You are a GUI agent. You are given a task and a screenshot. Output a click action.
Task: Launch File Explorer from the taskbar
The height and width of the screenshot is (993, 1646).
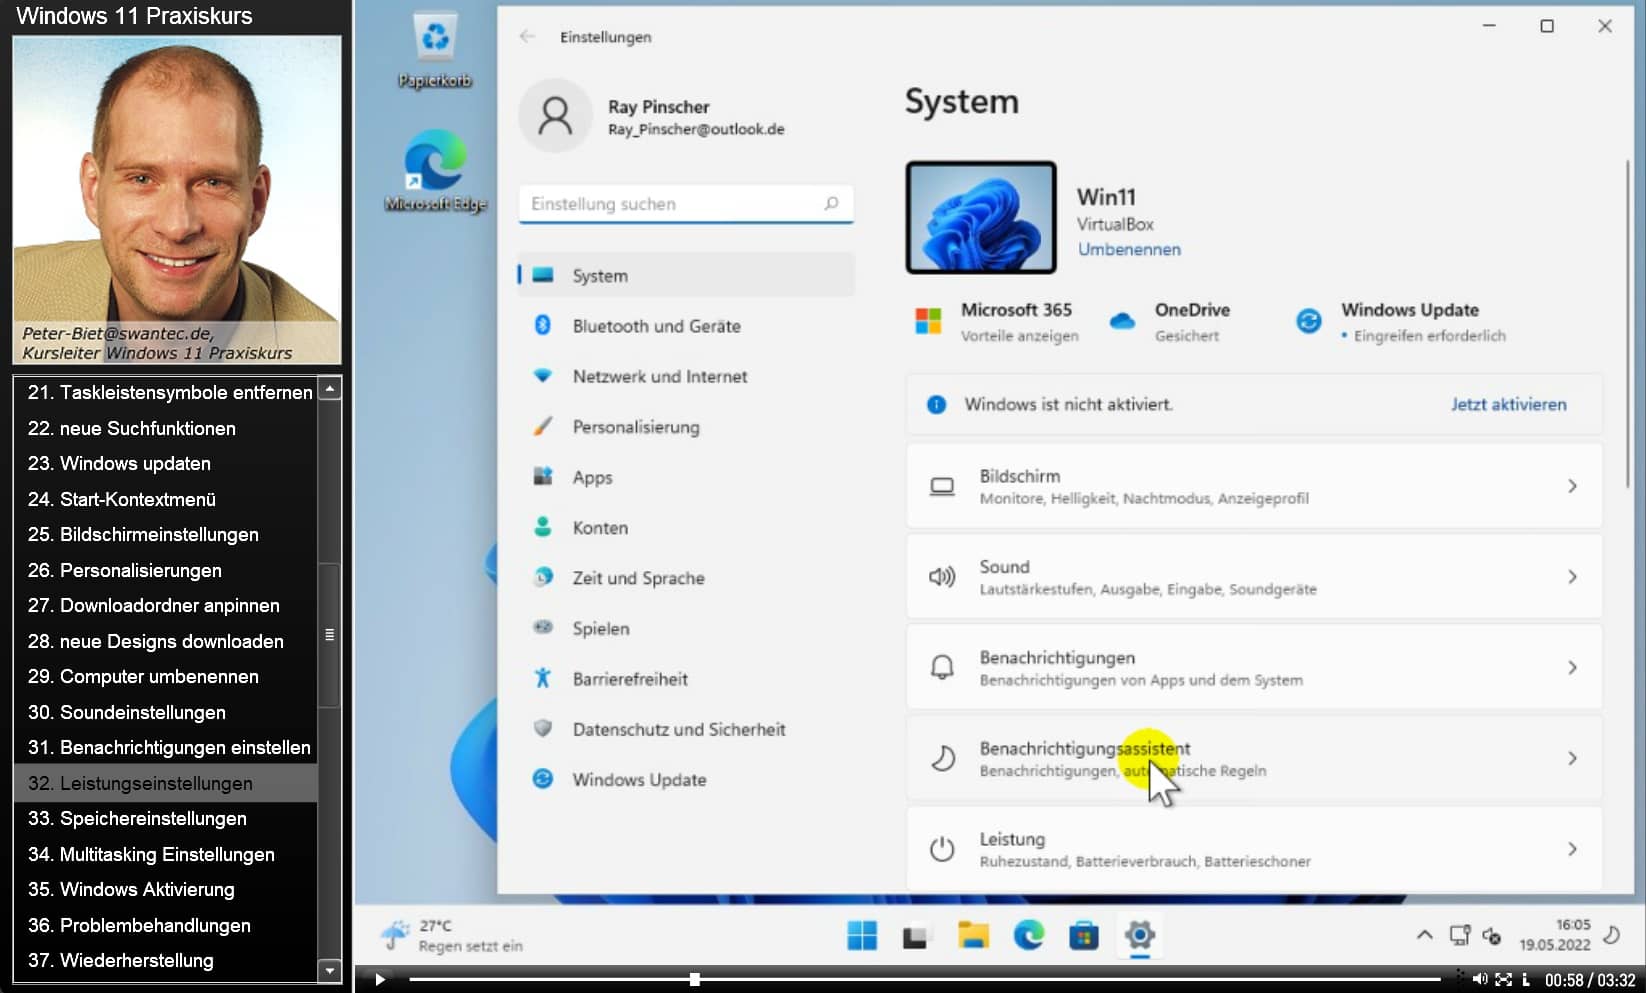(x=972, y=936)
